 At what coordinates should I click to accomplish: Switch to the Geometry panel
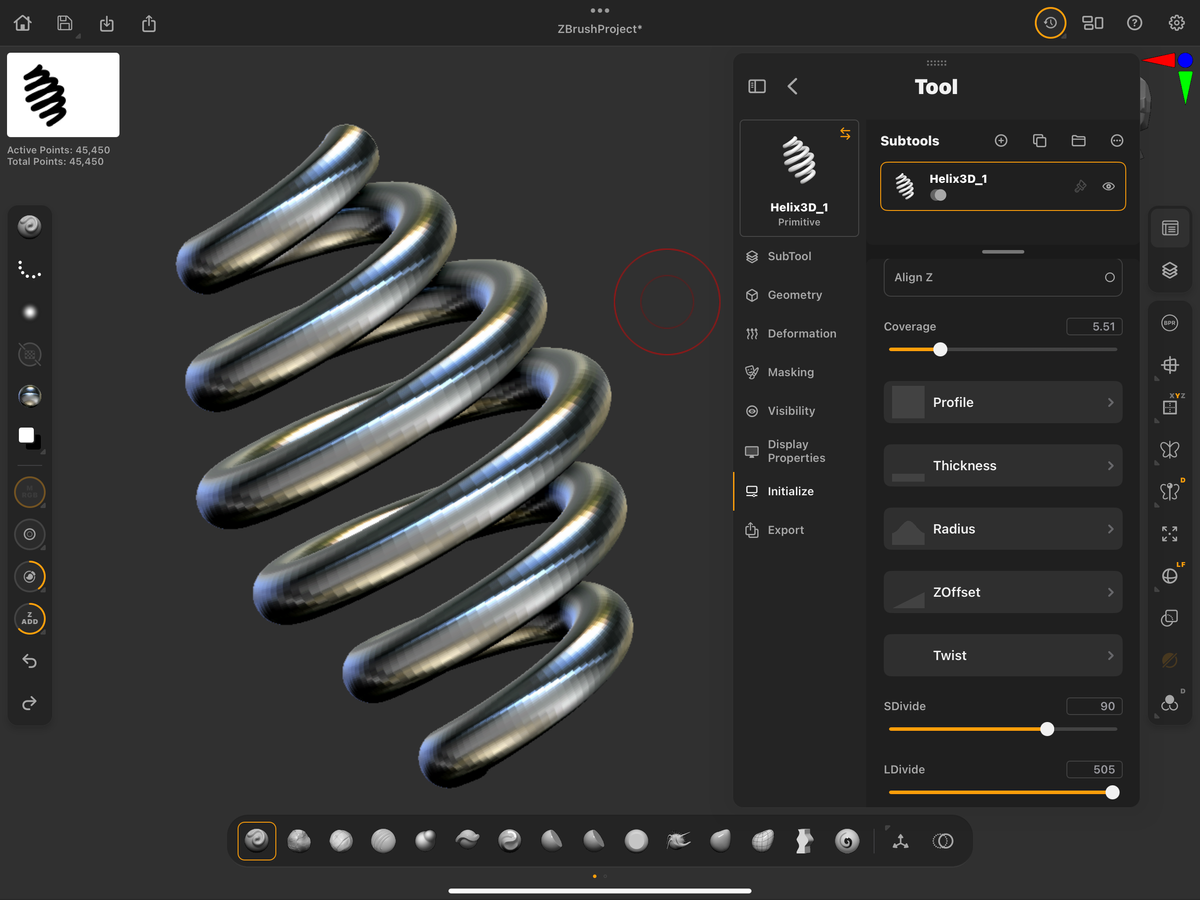793,294
